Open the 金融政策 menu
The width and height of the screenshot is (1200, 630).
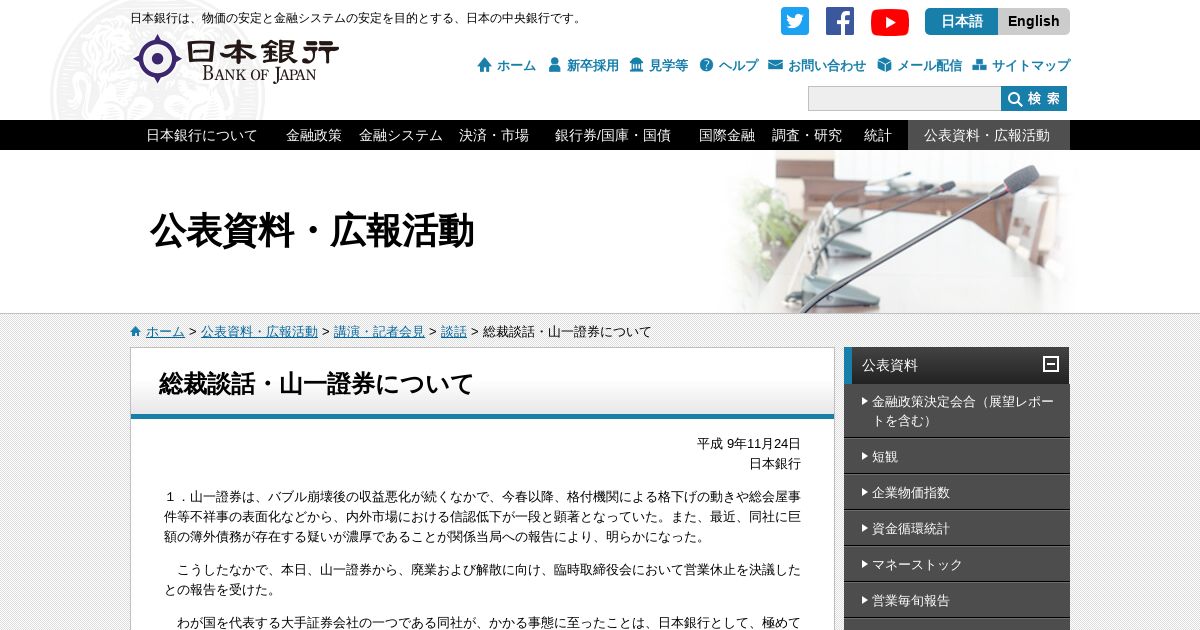314,135
